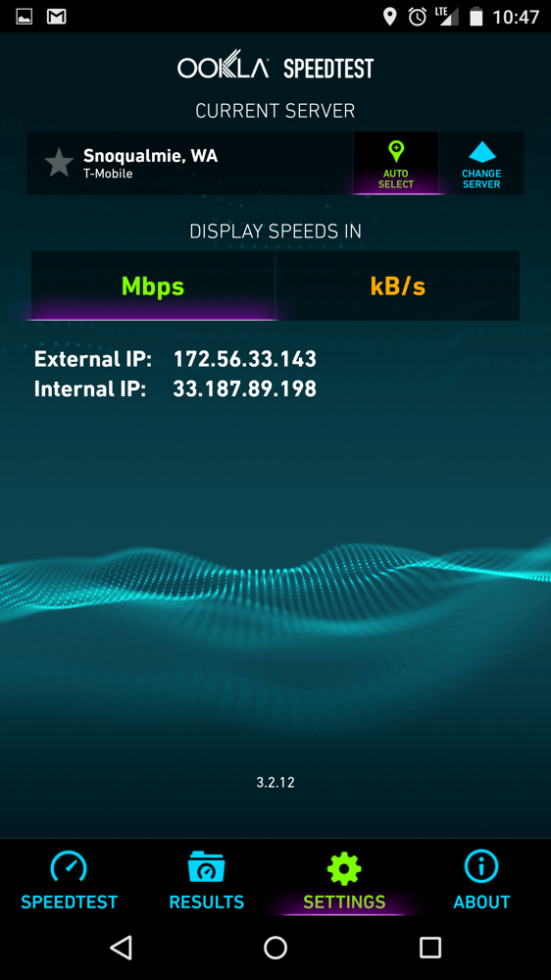
Task: Tap the Gmail notification icon in status bar
Action: [57, 17]
